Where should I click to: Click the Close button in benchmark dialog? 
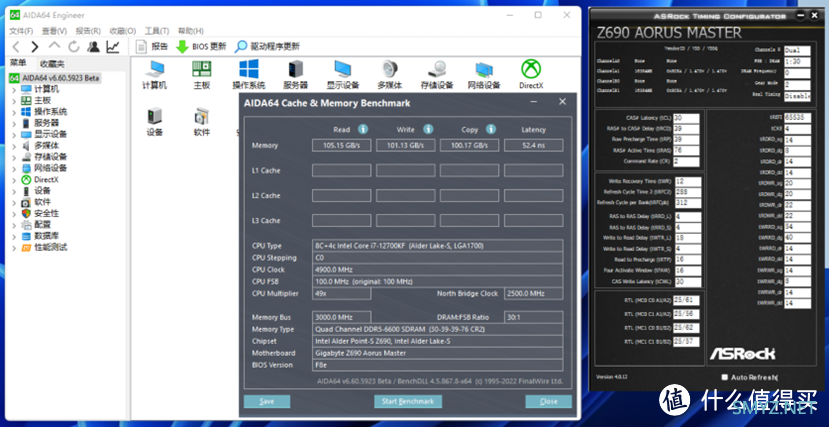tap(548, 402)
